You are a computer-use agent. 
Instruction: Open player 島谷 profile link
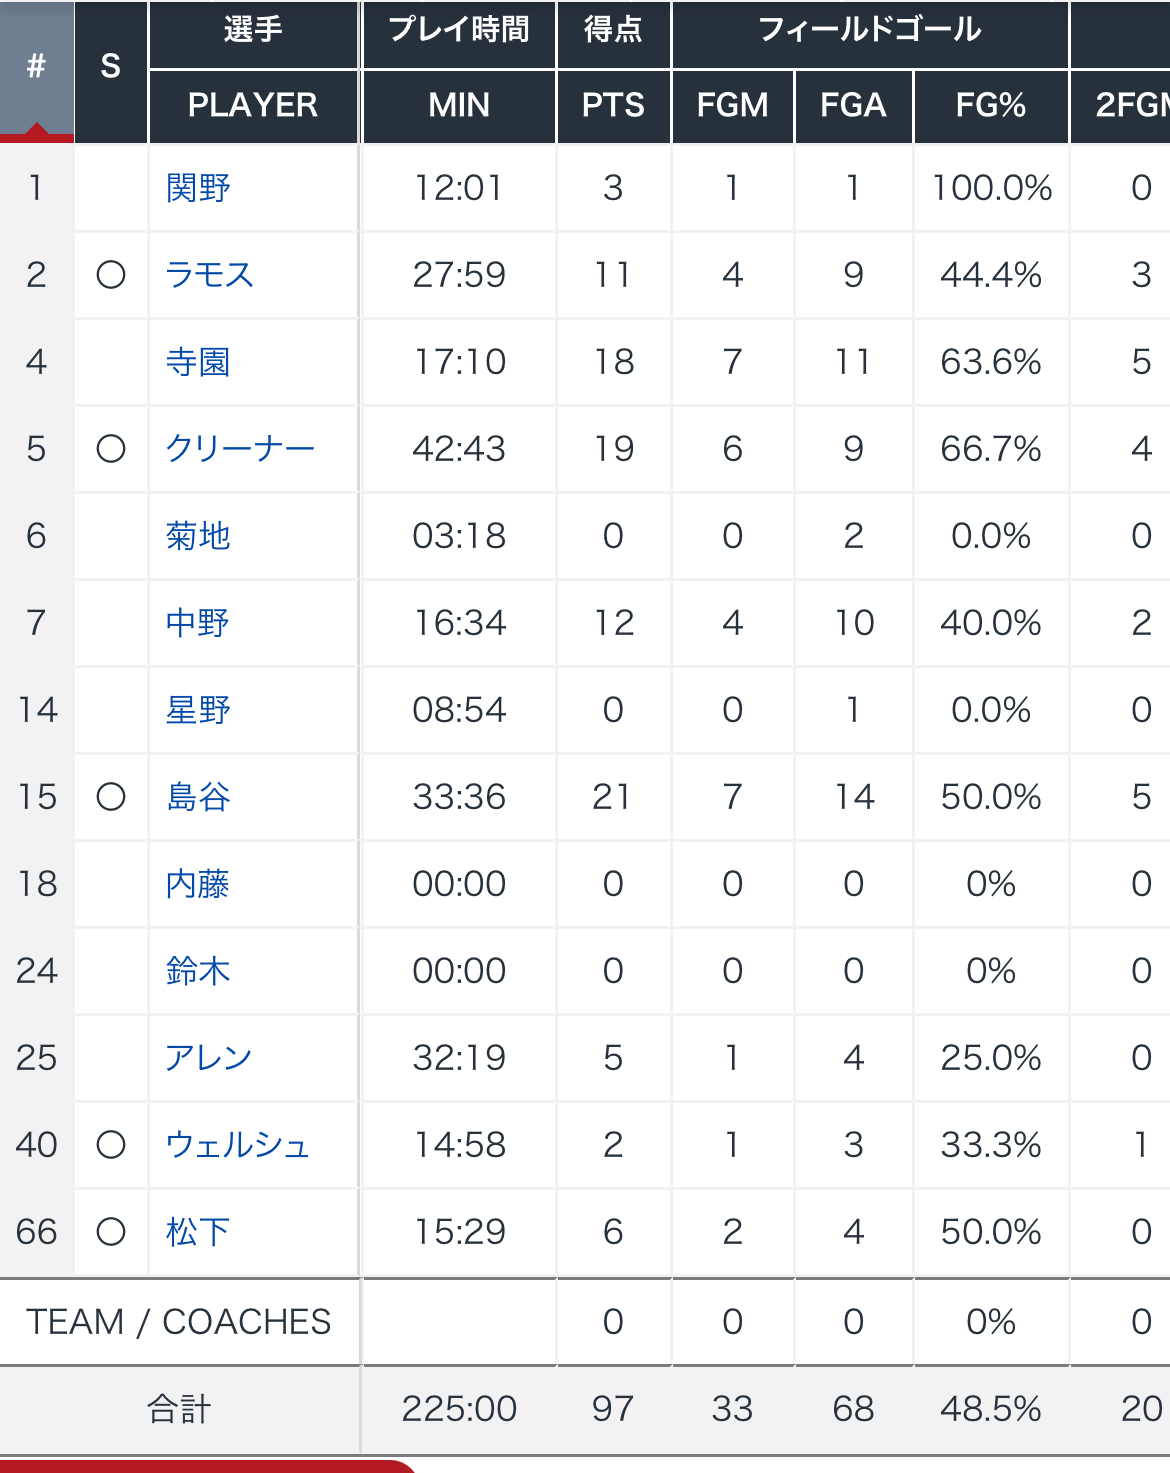click(x=198, y=797)
